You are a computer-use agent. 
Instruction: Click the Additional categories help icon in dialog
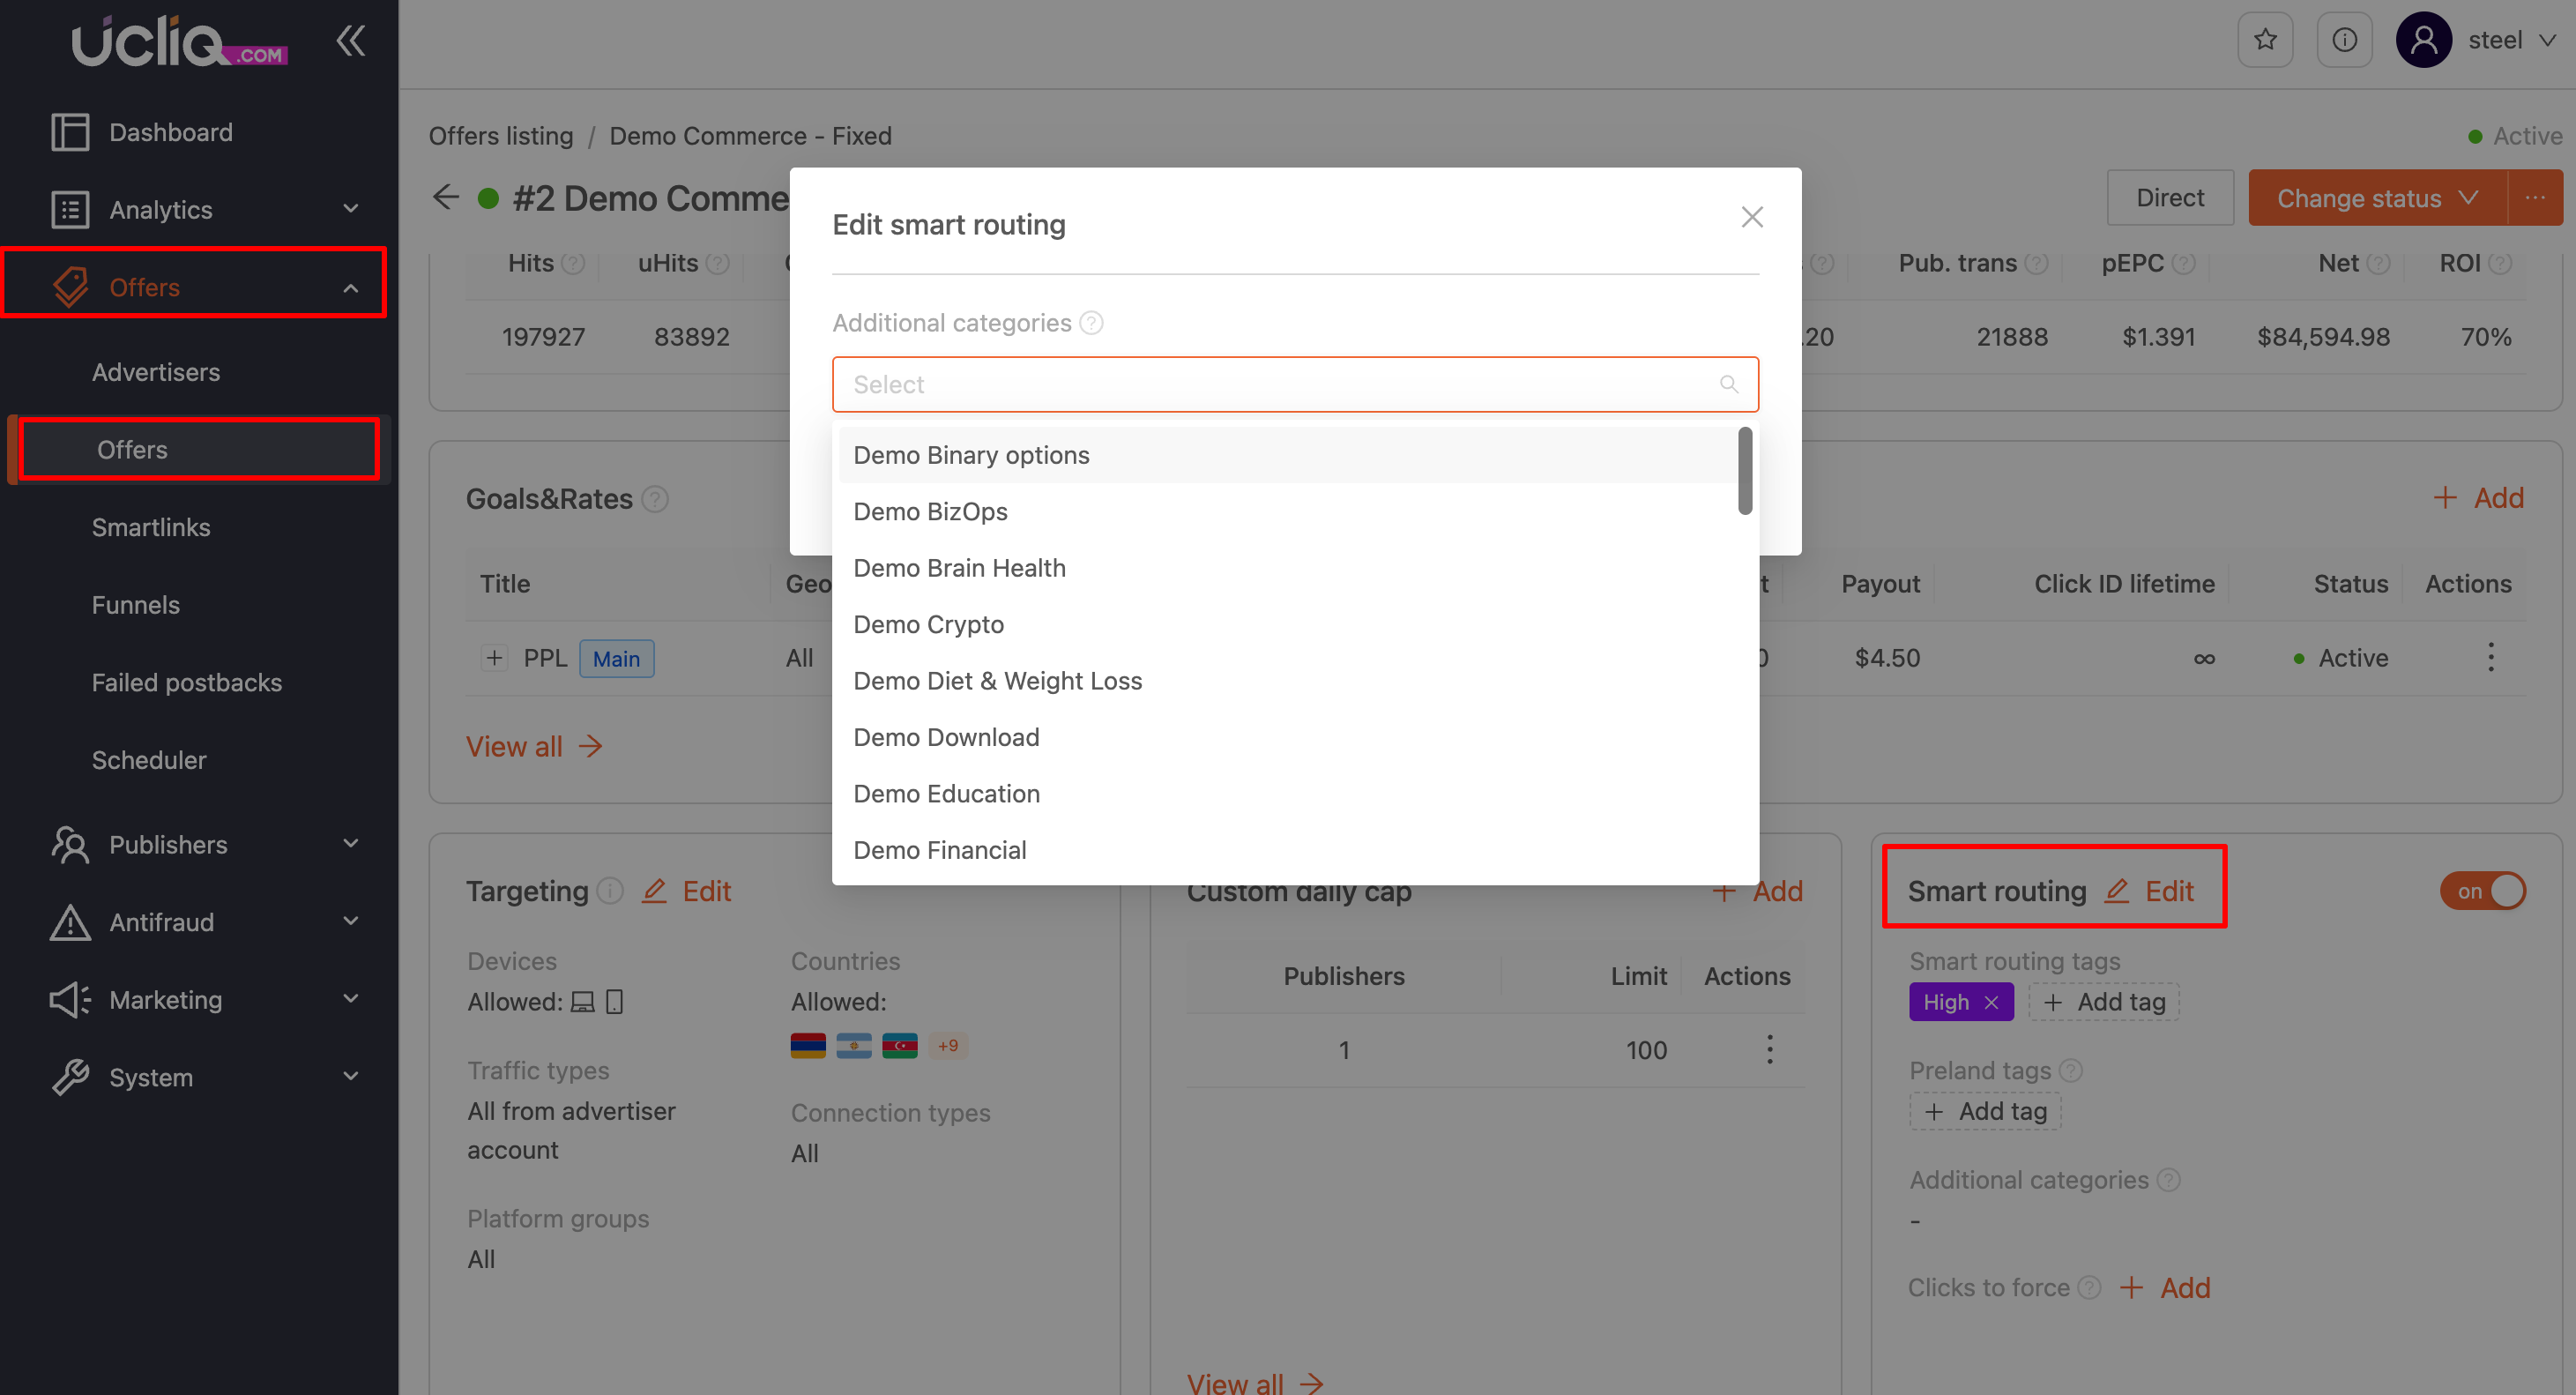[1092, 323]
